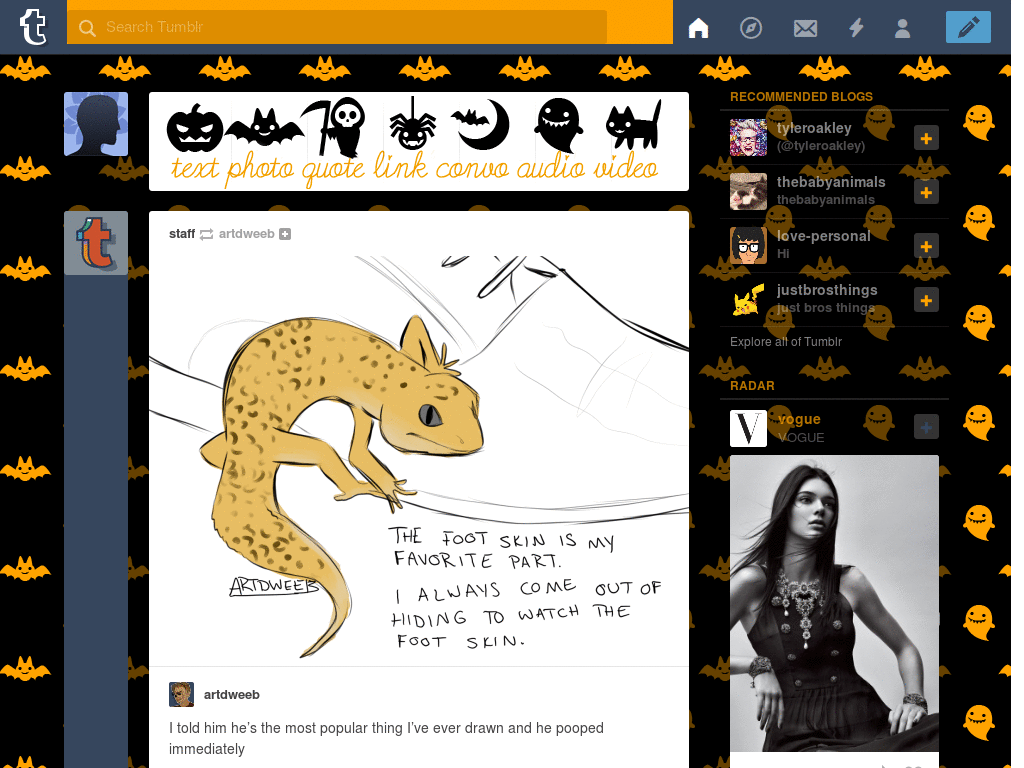
Task: Click thebabyanimals avatar
Action: click(x=748, y=191)
